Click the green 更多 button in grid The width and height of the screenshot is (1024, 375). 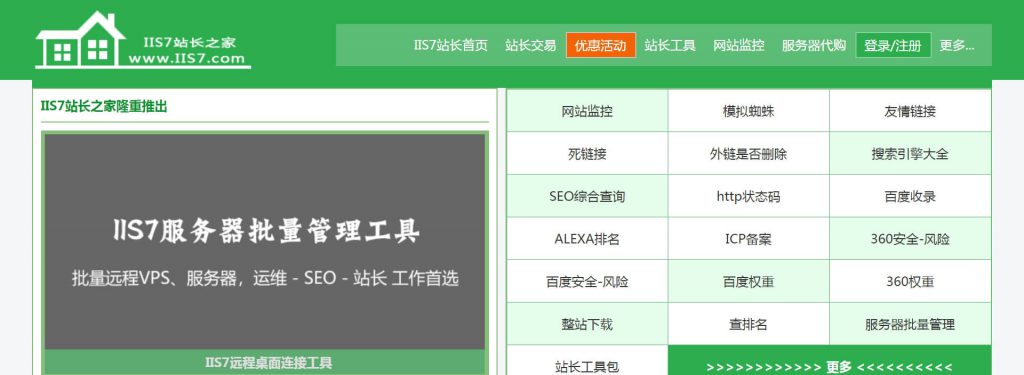click(829, 362)
